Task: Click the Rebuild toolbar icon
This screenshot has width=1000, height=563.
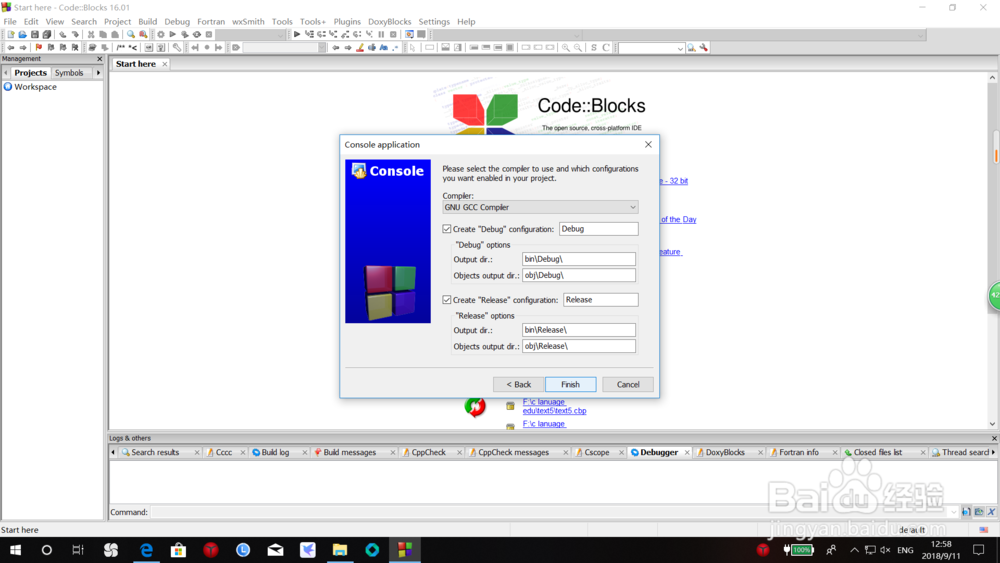Action: (x=196, y=34)
